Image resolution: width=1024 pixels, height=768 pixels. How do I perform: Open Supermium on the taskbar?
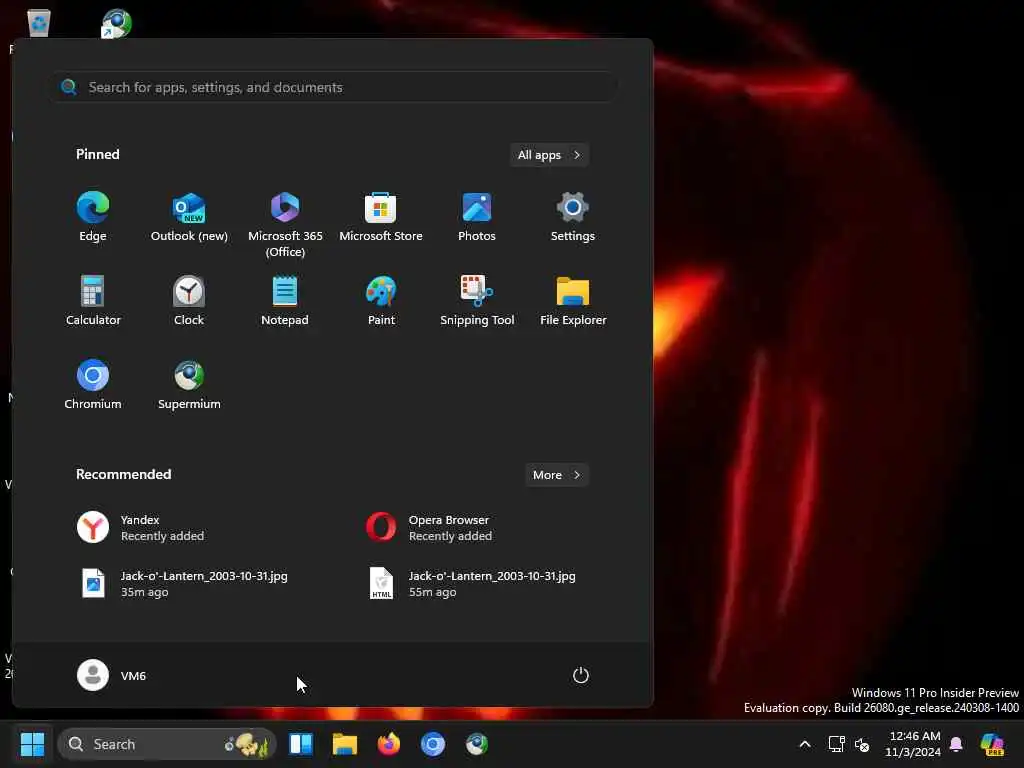(x=477, y=744)
